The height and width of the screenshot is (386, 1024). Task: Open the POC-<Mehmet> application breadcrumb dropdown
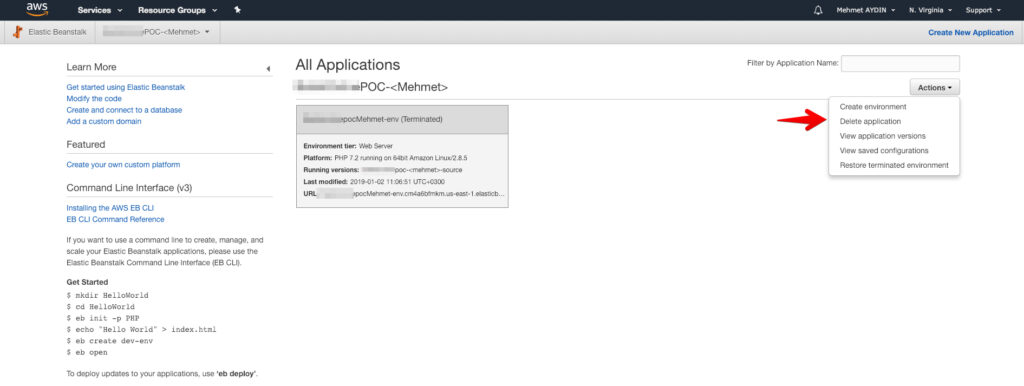157,32
